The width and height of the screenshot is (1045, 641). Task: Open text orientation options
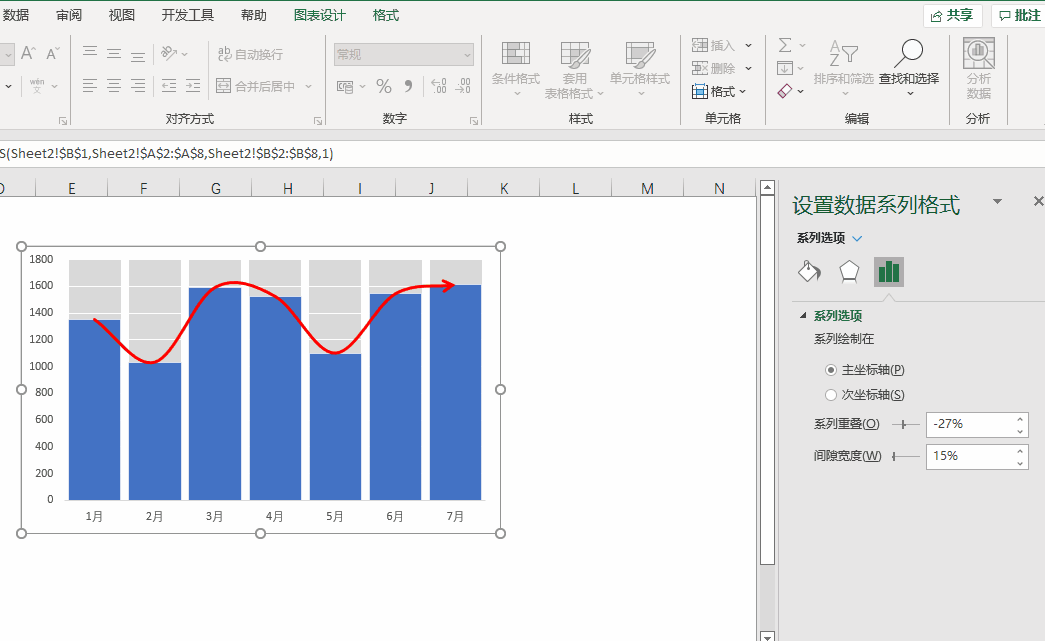coord(174,53)
